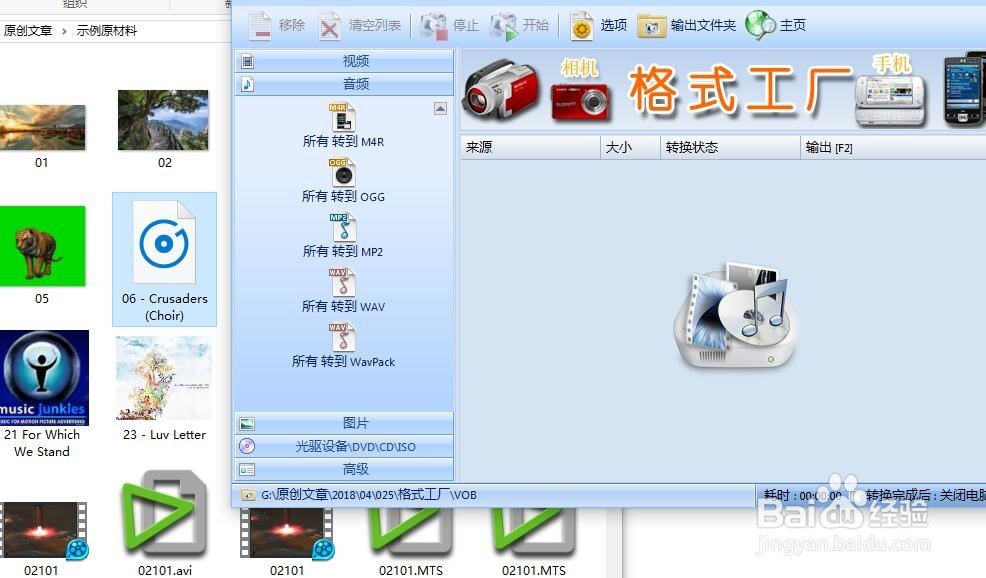
Task: Click the audio list scroll-up arrow
Action: click(x=440, y=109)
